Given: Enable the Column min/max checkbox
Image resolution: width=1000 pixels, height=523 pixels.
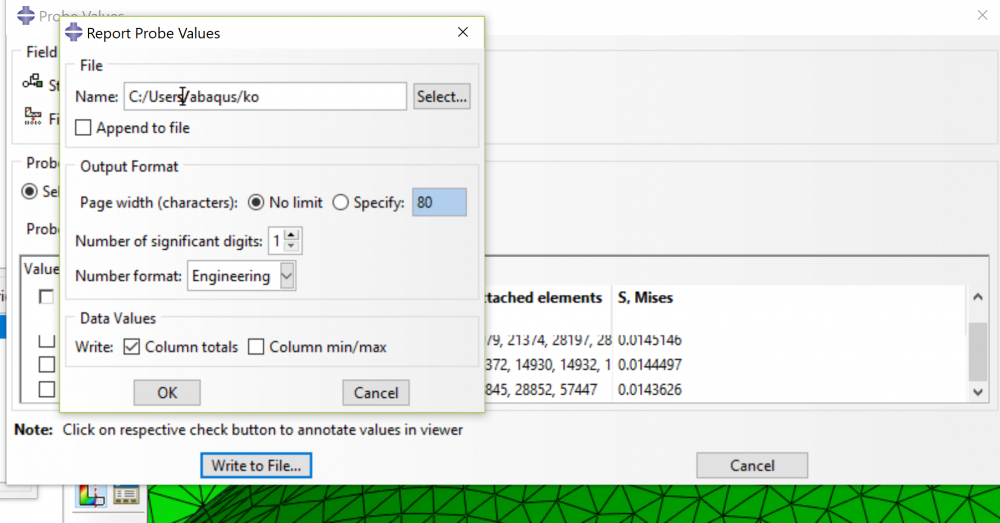Looking at the screenshot, I should (256, 346).
